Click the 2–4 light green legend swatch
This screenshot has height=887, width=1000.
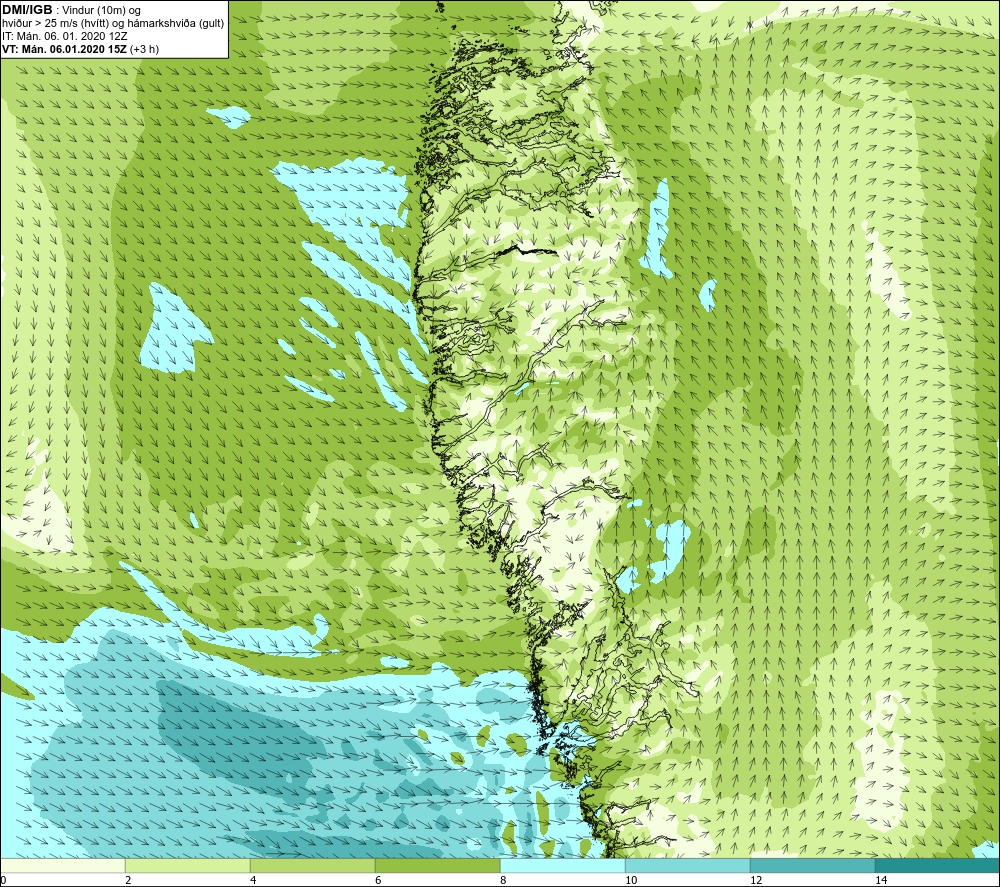(188, 865)
